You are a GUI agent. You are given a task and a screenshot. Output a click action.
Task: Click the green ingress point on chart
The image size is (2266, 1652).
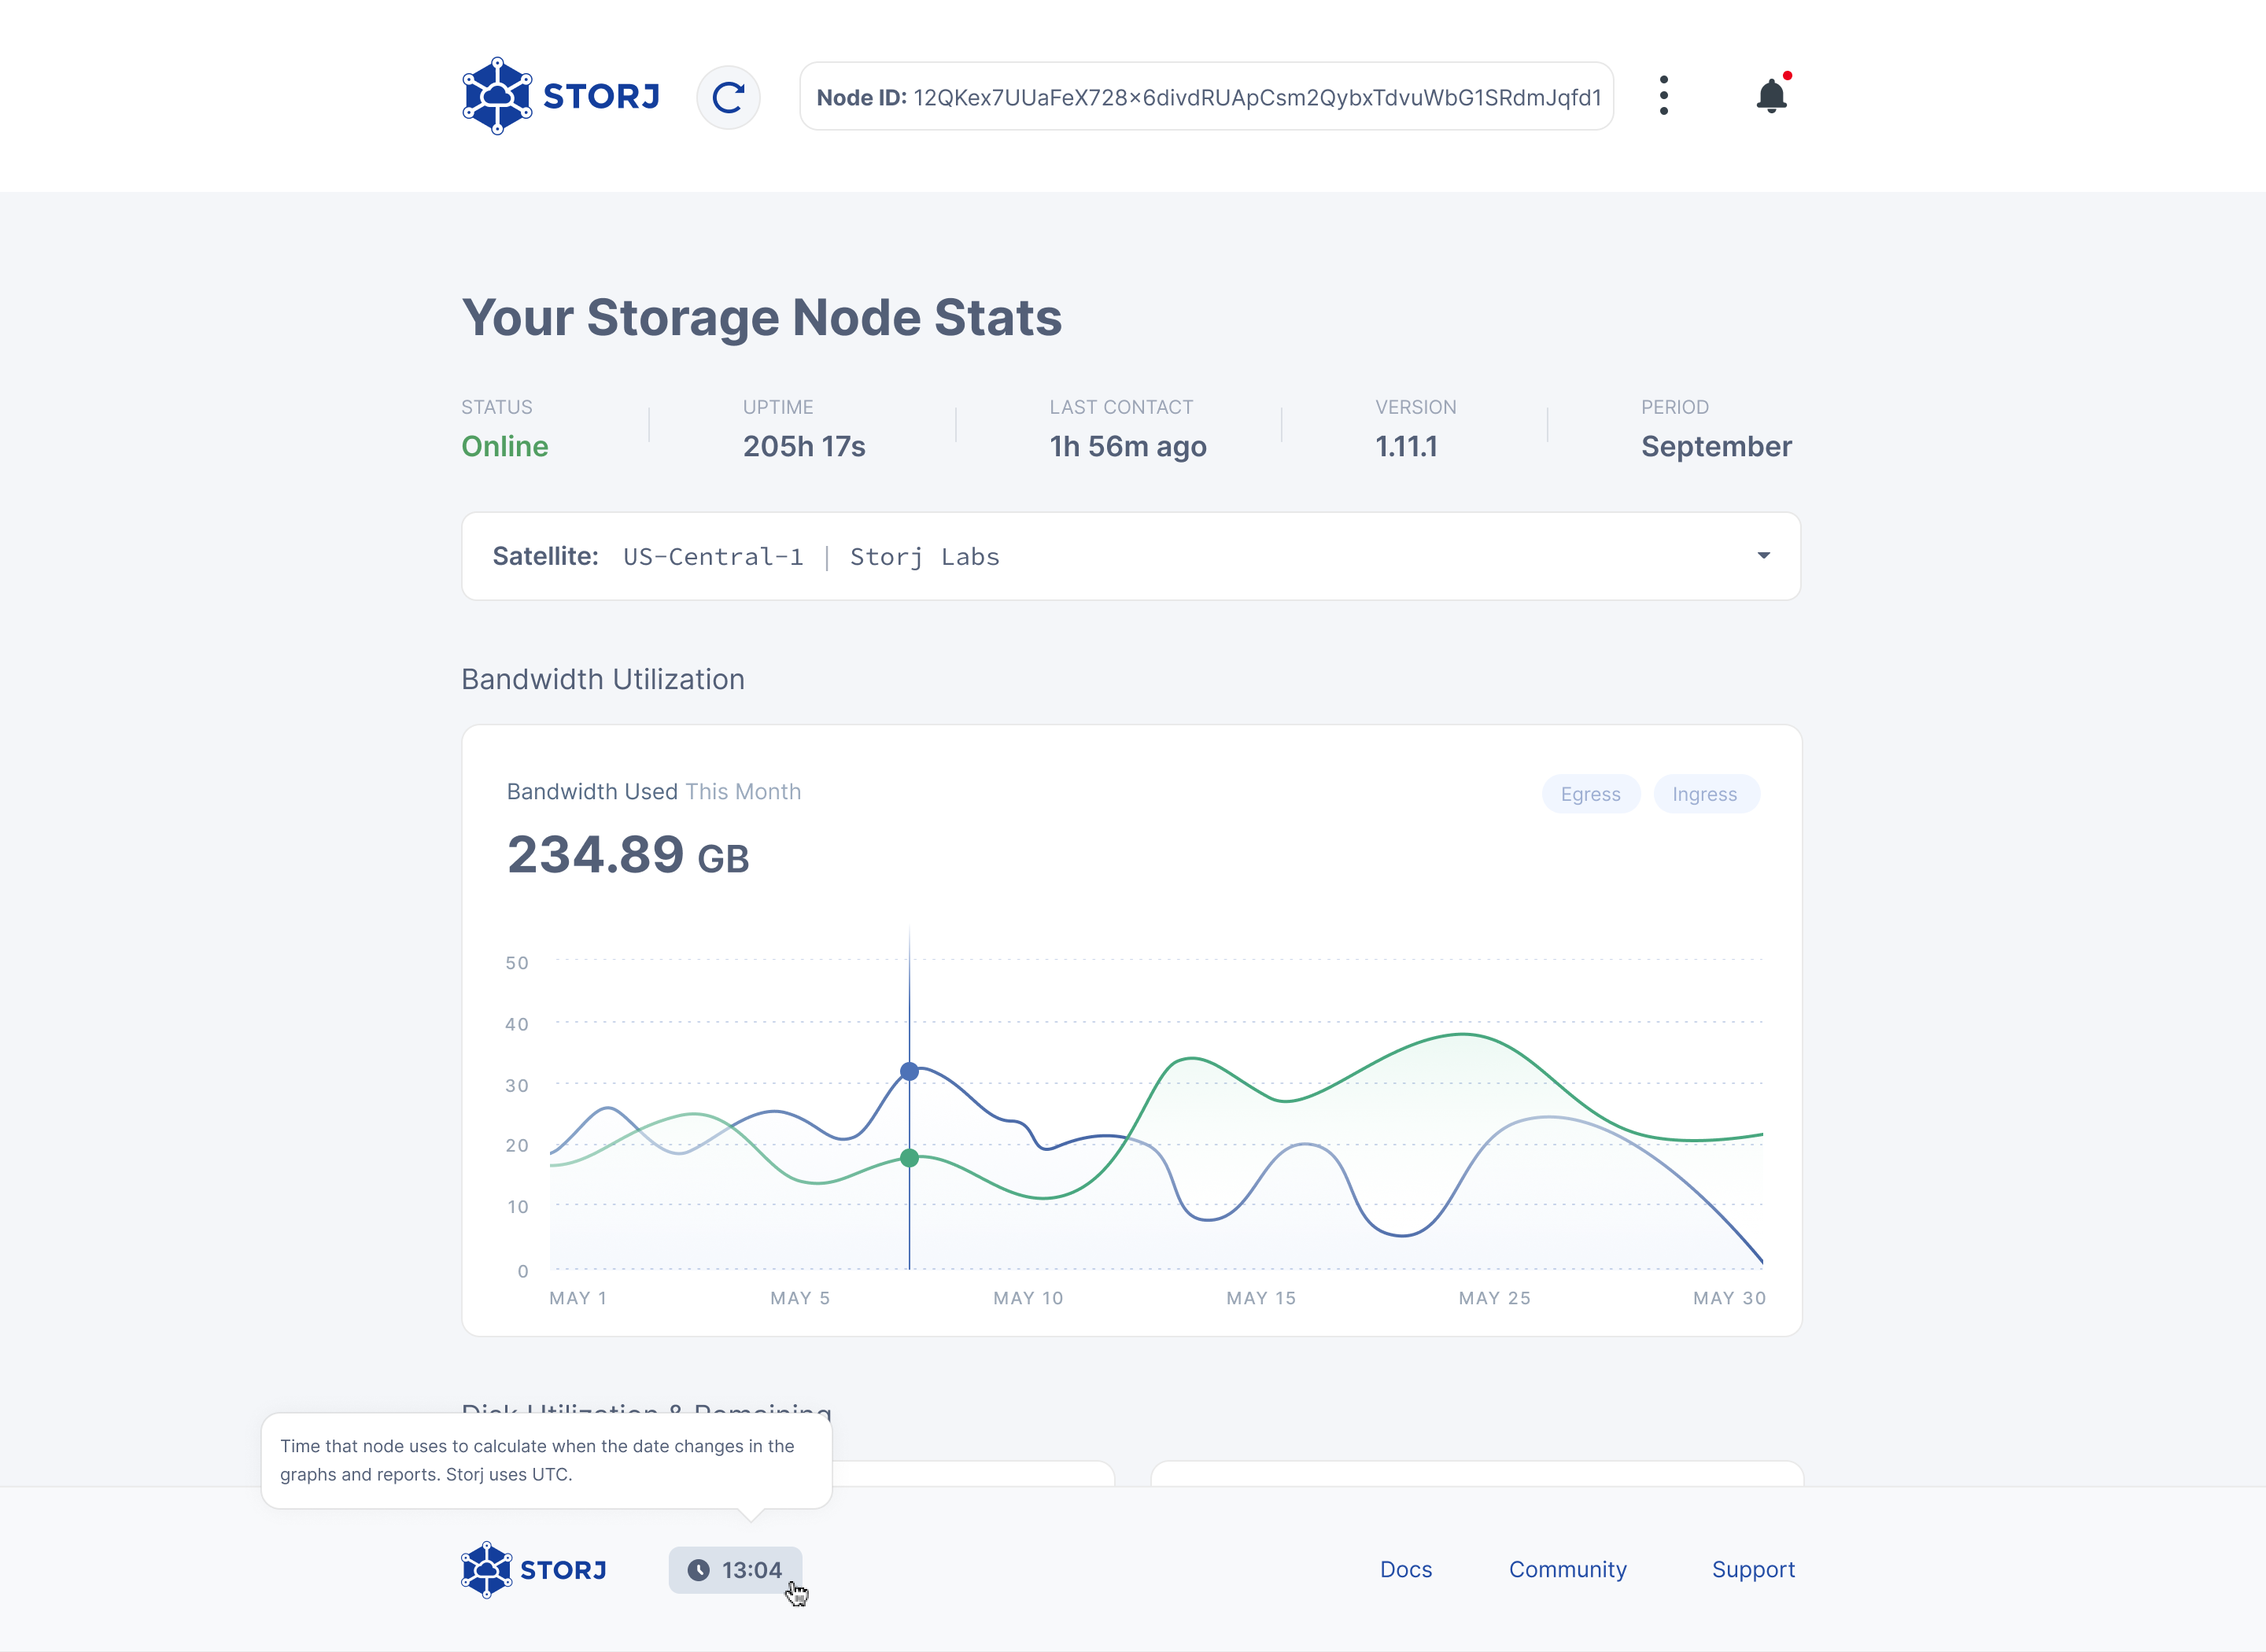[909, 1158]
